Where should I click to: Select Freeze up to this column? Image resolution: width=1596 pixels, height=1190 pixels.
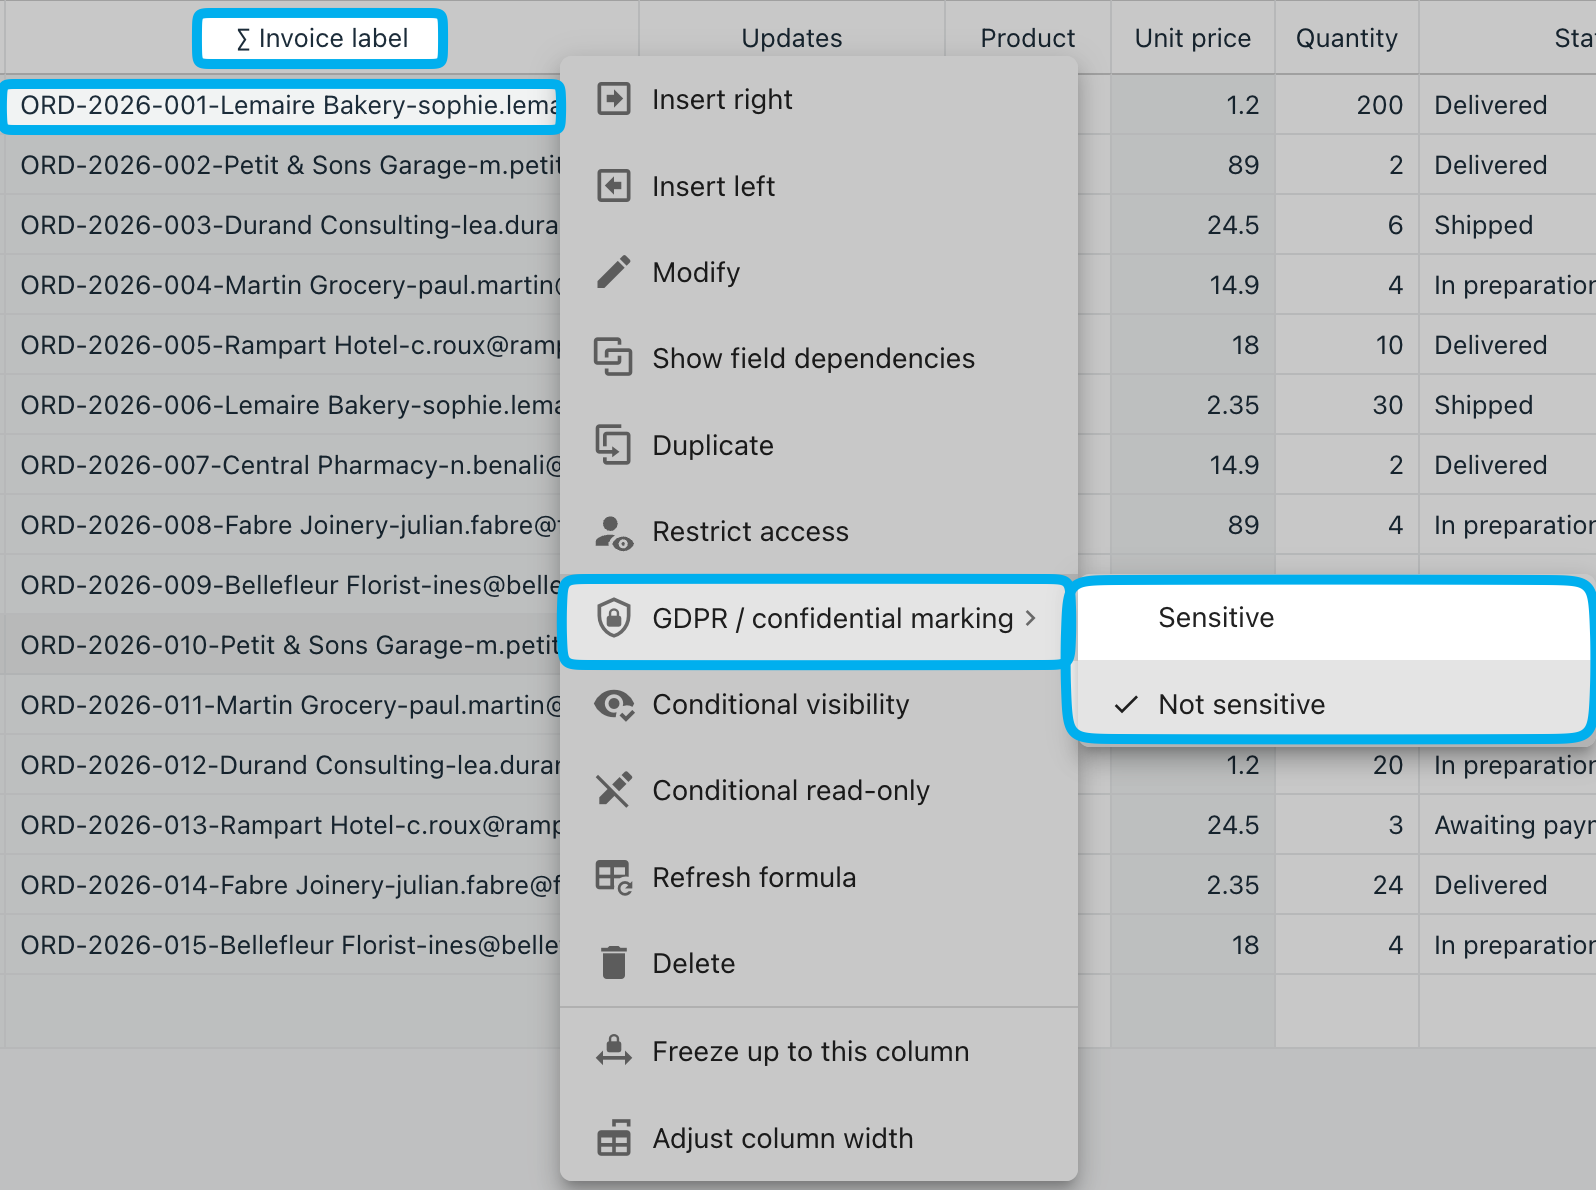tap(819, 1051)
